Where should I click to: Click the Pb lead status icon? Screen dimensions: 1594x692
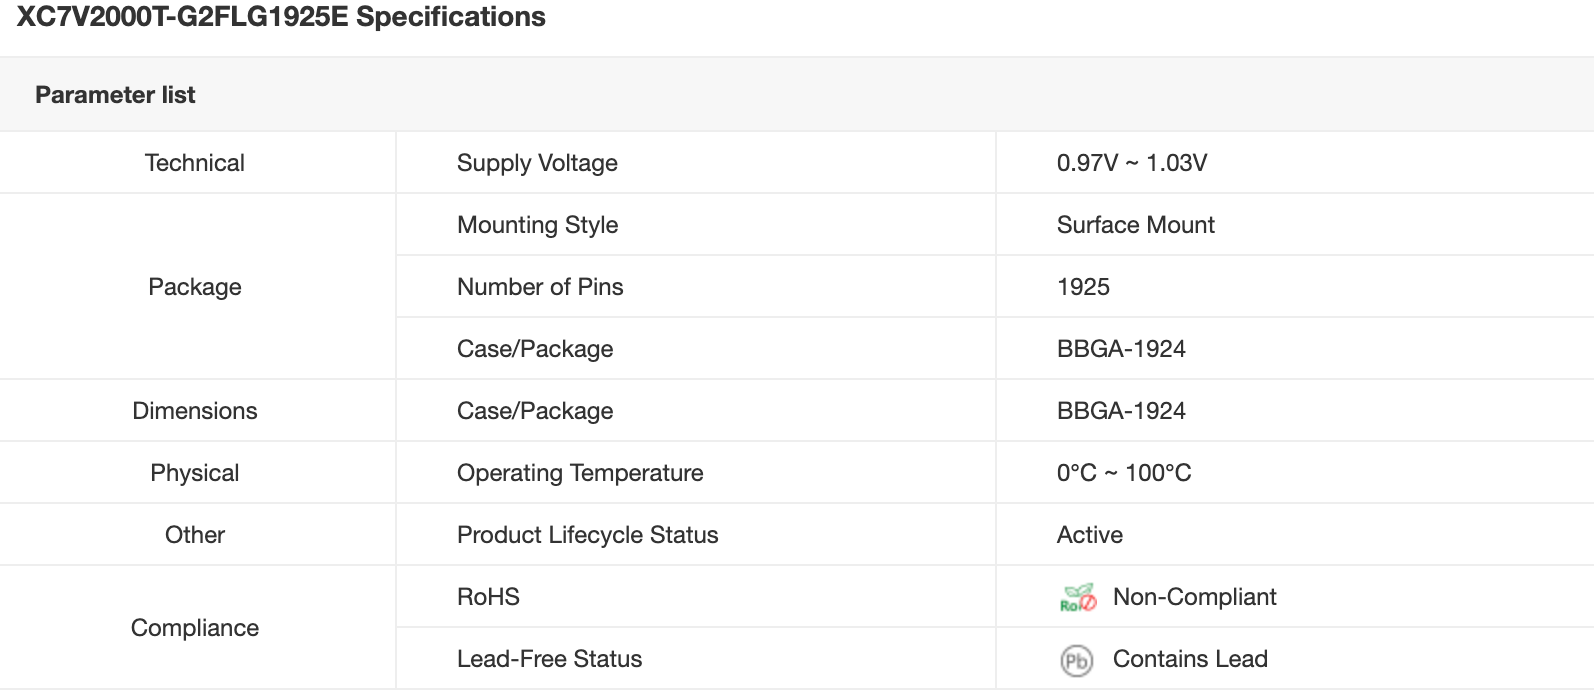point(1076,660)
